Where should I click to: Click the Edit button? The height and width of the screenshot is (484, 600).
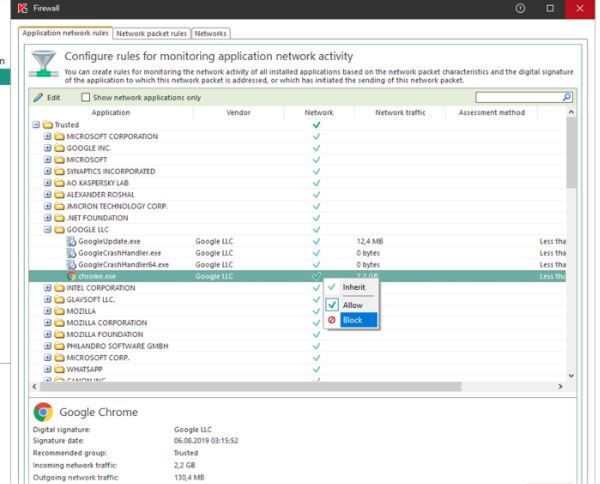(x=47, y=97)
